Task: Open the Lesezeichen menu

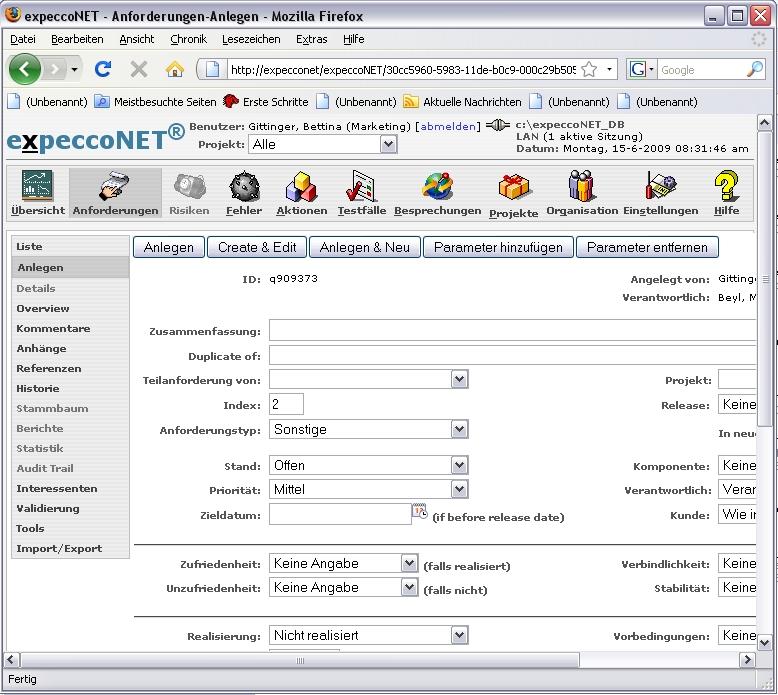Action: point(251,39)
